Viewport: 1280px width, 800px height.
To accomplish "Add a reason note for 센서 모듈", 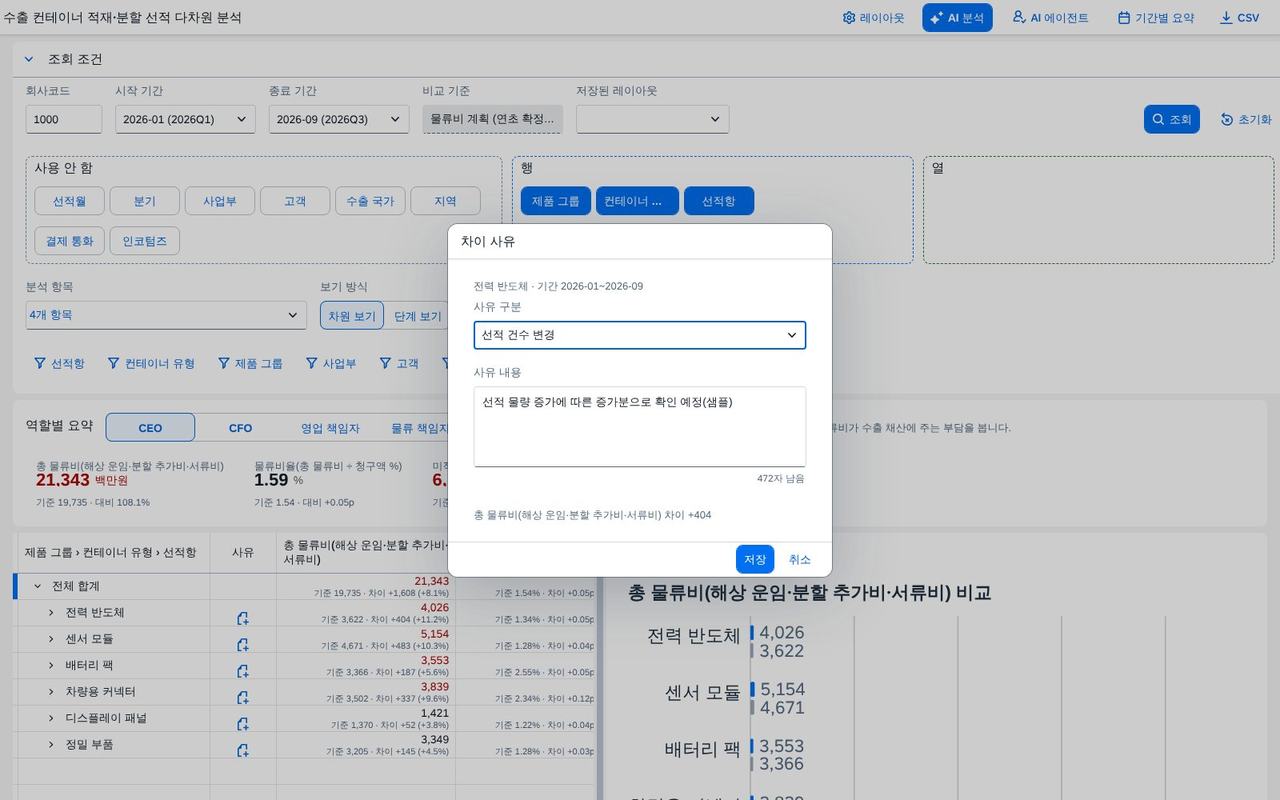I will pos(242,644).
